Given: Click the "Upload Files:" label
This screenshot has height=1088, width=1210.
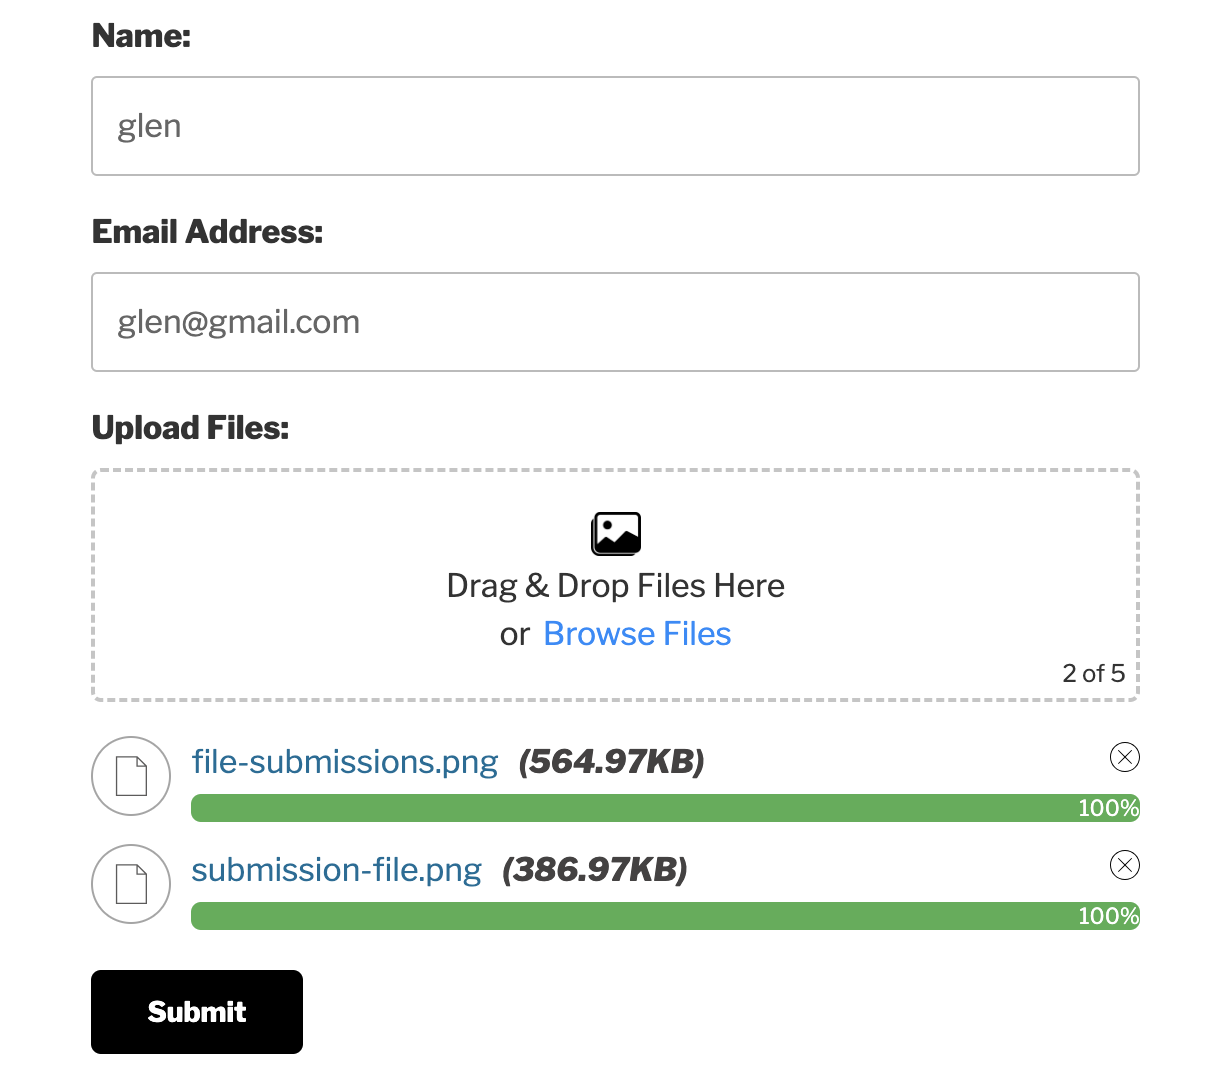Looking at the screenshot, I should [x=190, y=428].
